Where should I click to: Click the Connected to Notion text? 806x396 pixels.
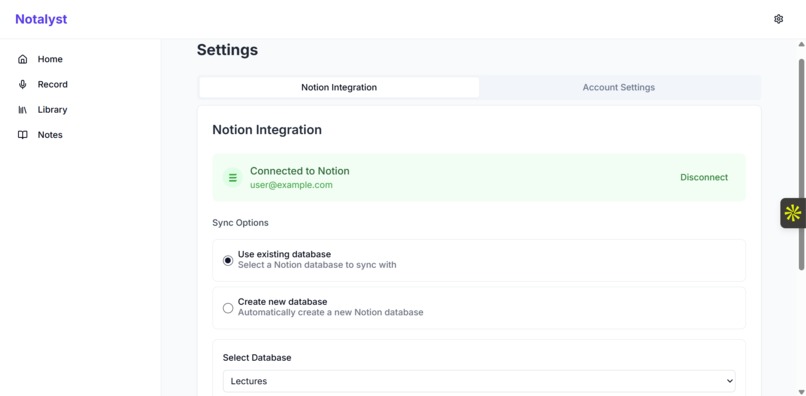point(300,171)
